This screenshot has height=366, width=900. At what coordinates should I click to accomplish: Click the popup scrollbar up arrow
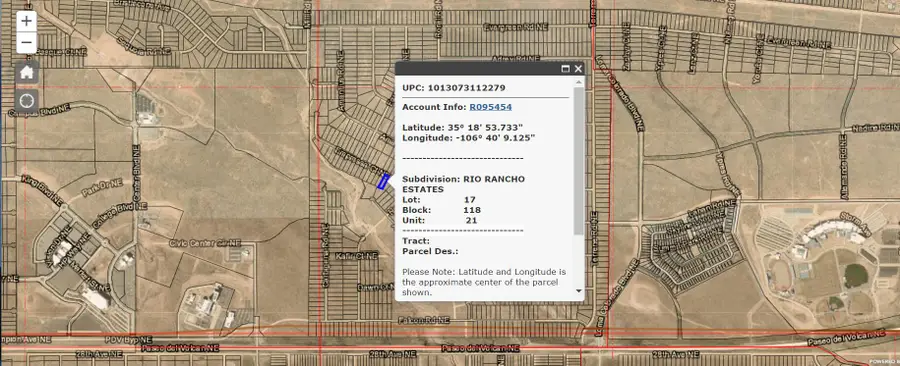pyautogui.click(x=578, y=82)
